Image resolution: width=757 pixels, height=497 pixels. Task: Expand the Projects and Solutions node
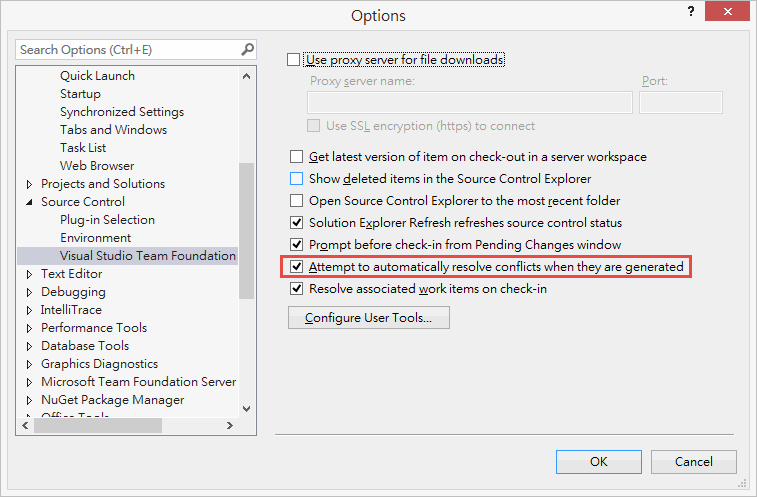coord(29,184)
